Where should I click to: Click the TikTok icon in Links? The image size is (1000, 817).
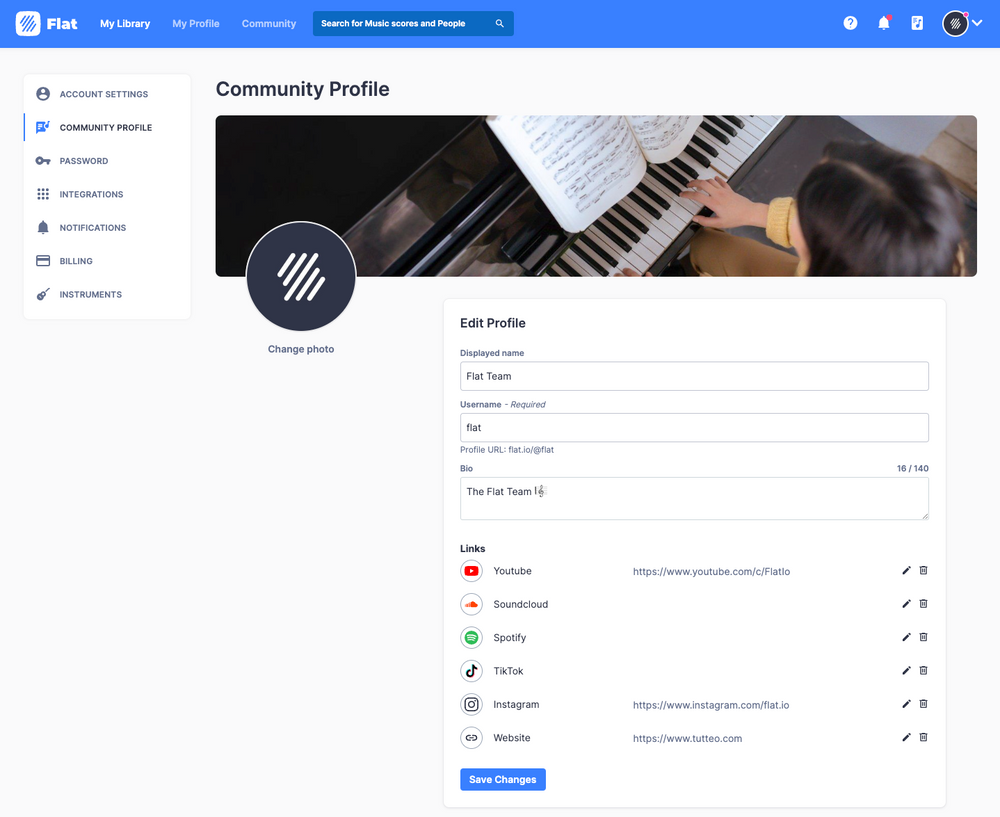pos(471,670)
